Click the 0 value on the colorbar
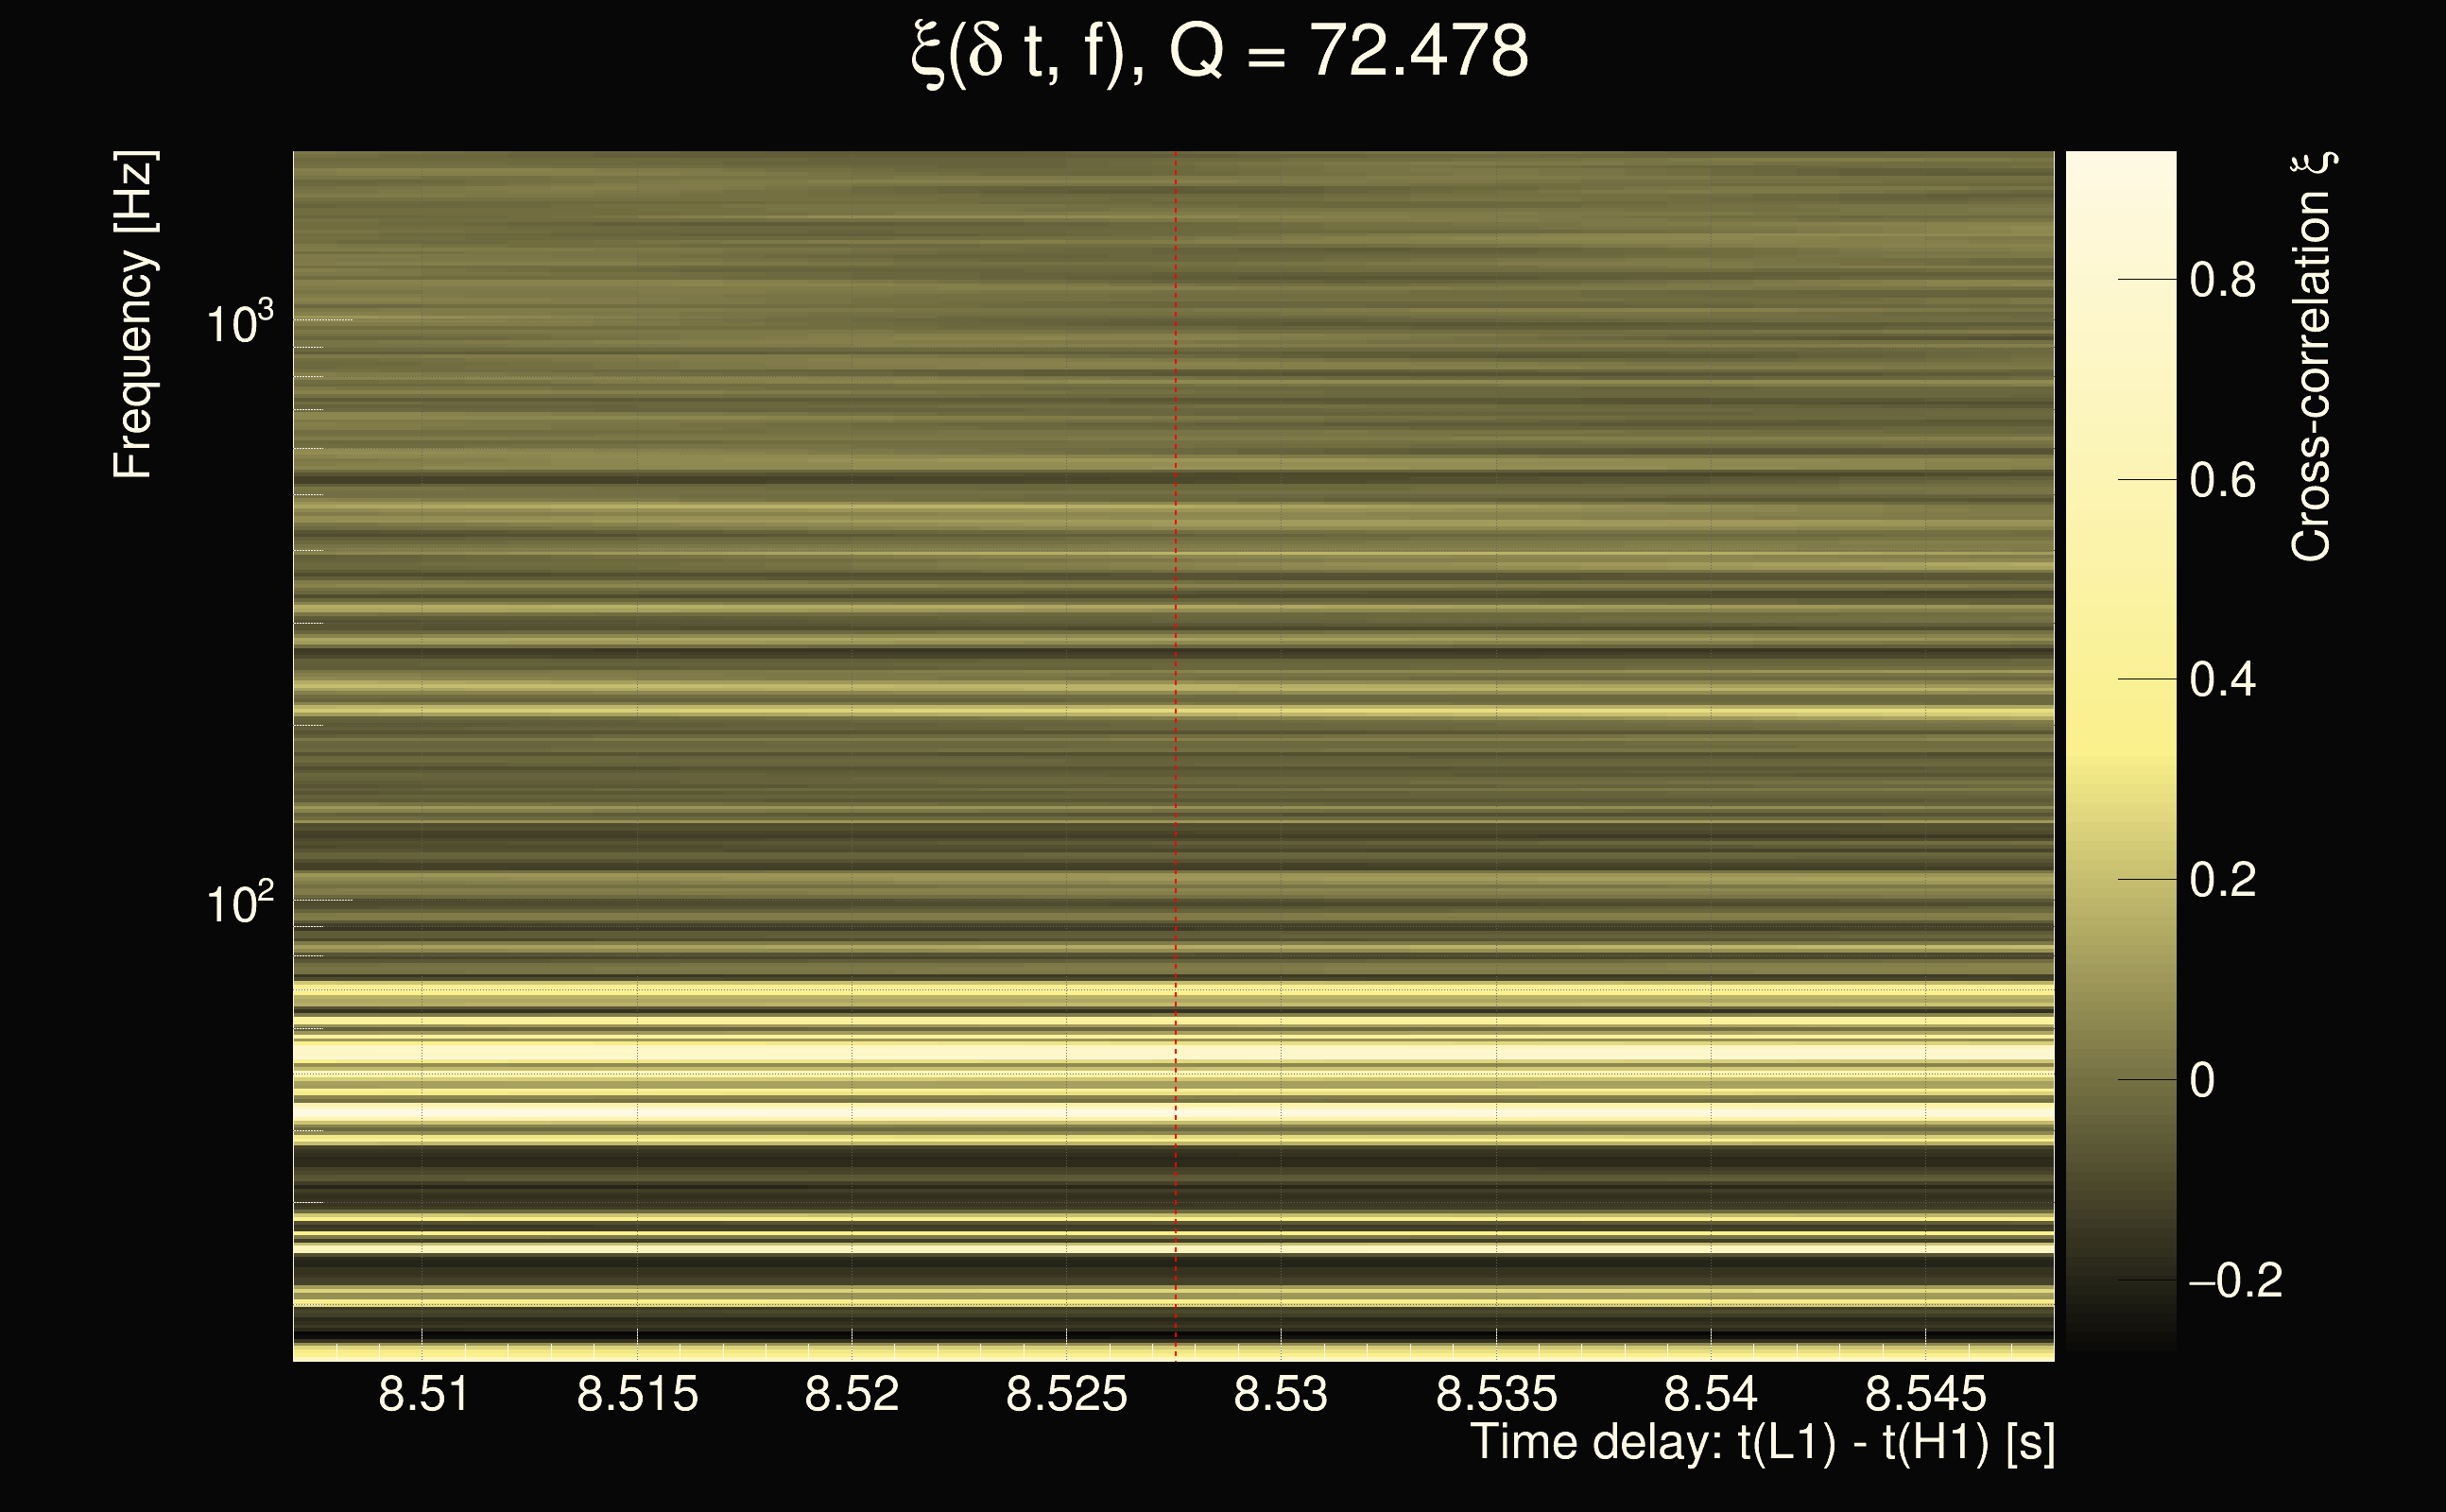The image size is (2446, 1512). (2201, 1080)
